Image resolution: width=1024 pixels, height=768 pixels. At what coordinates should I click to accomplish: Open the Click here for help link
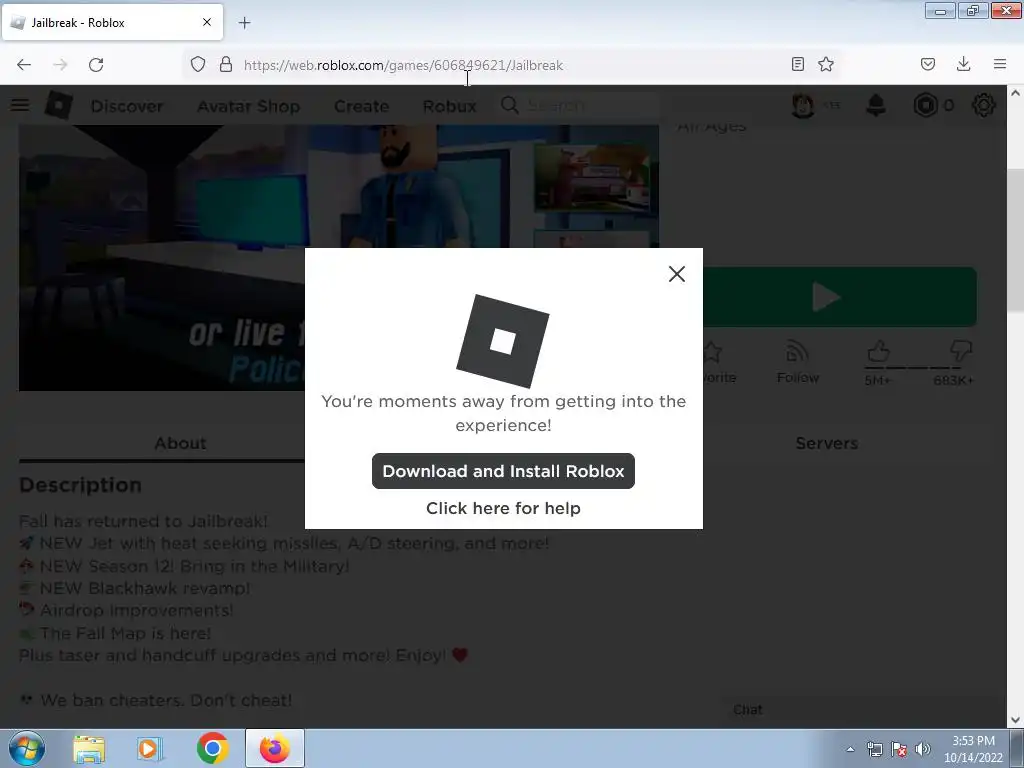(x=503, y=508)
